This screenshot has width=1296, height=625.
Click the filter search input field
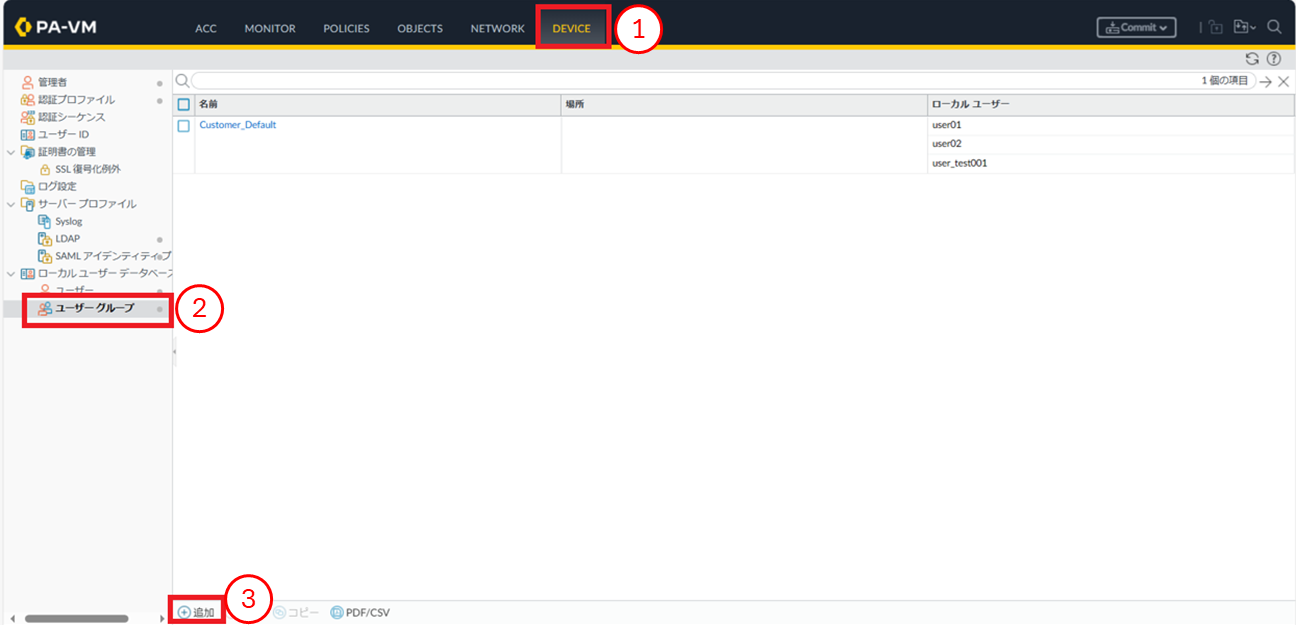tap(724, 80)
